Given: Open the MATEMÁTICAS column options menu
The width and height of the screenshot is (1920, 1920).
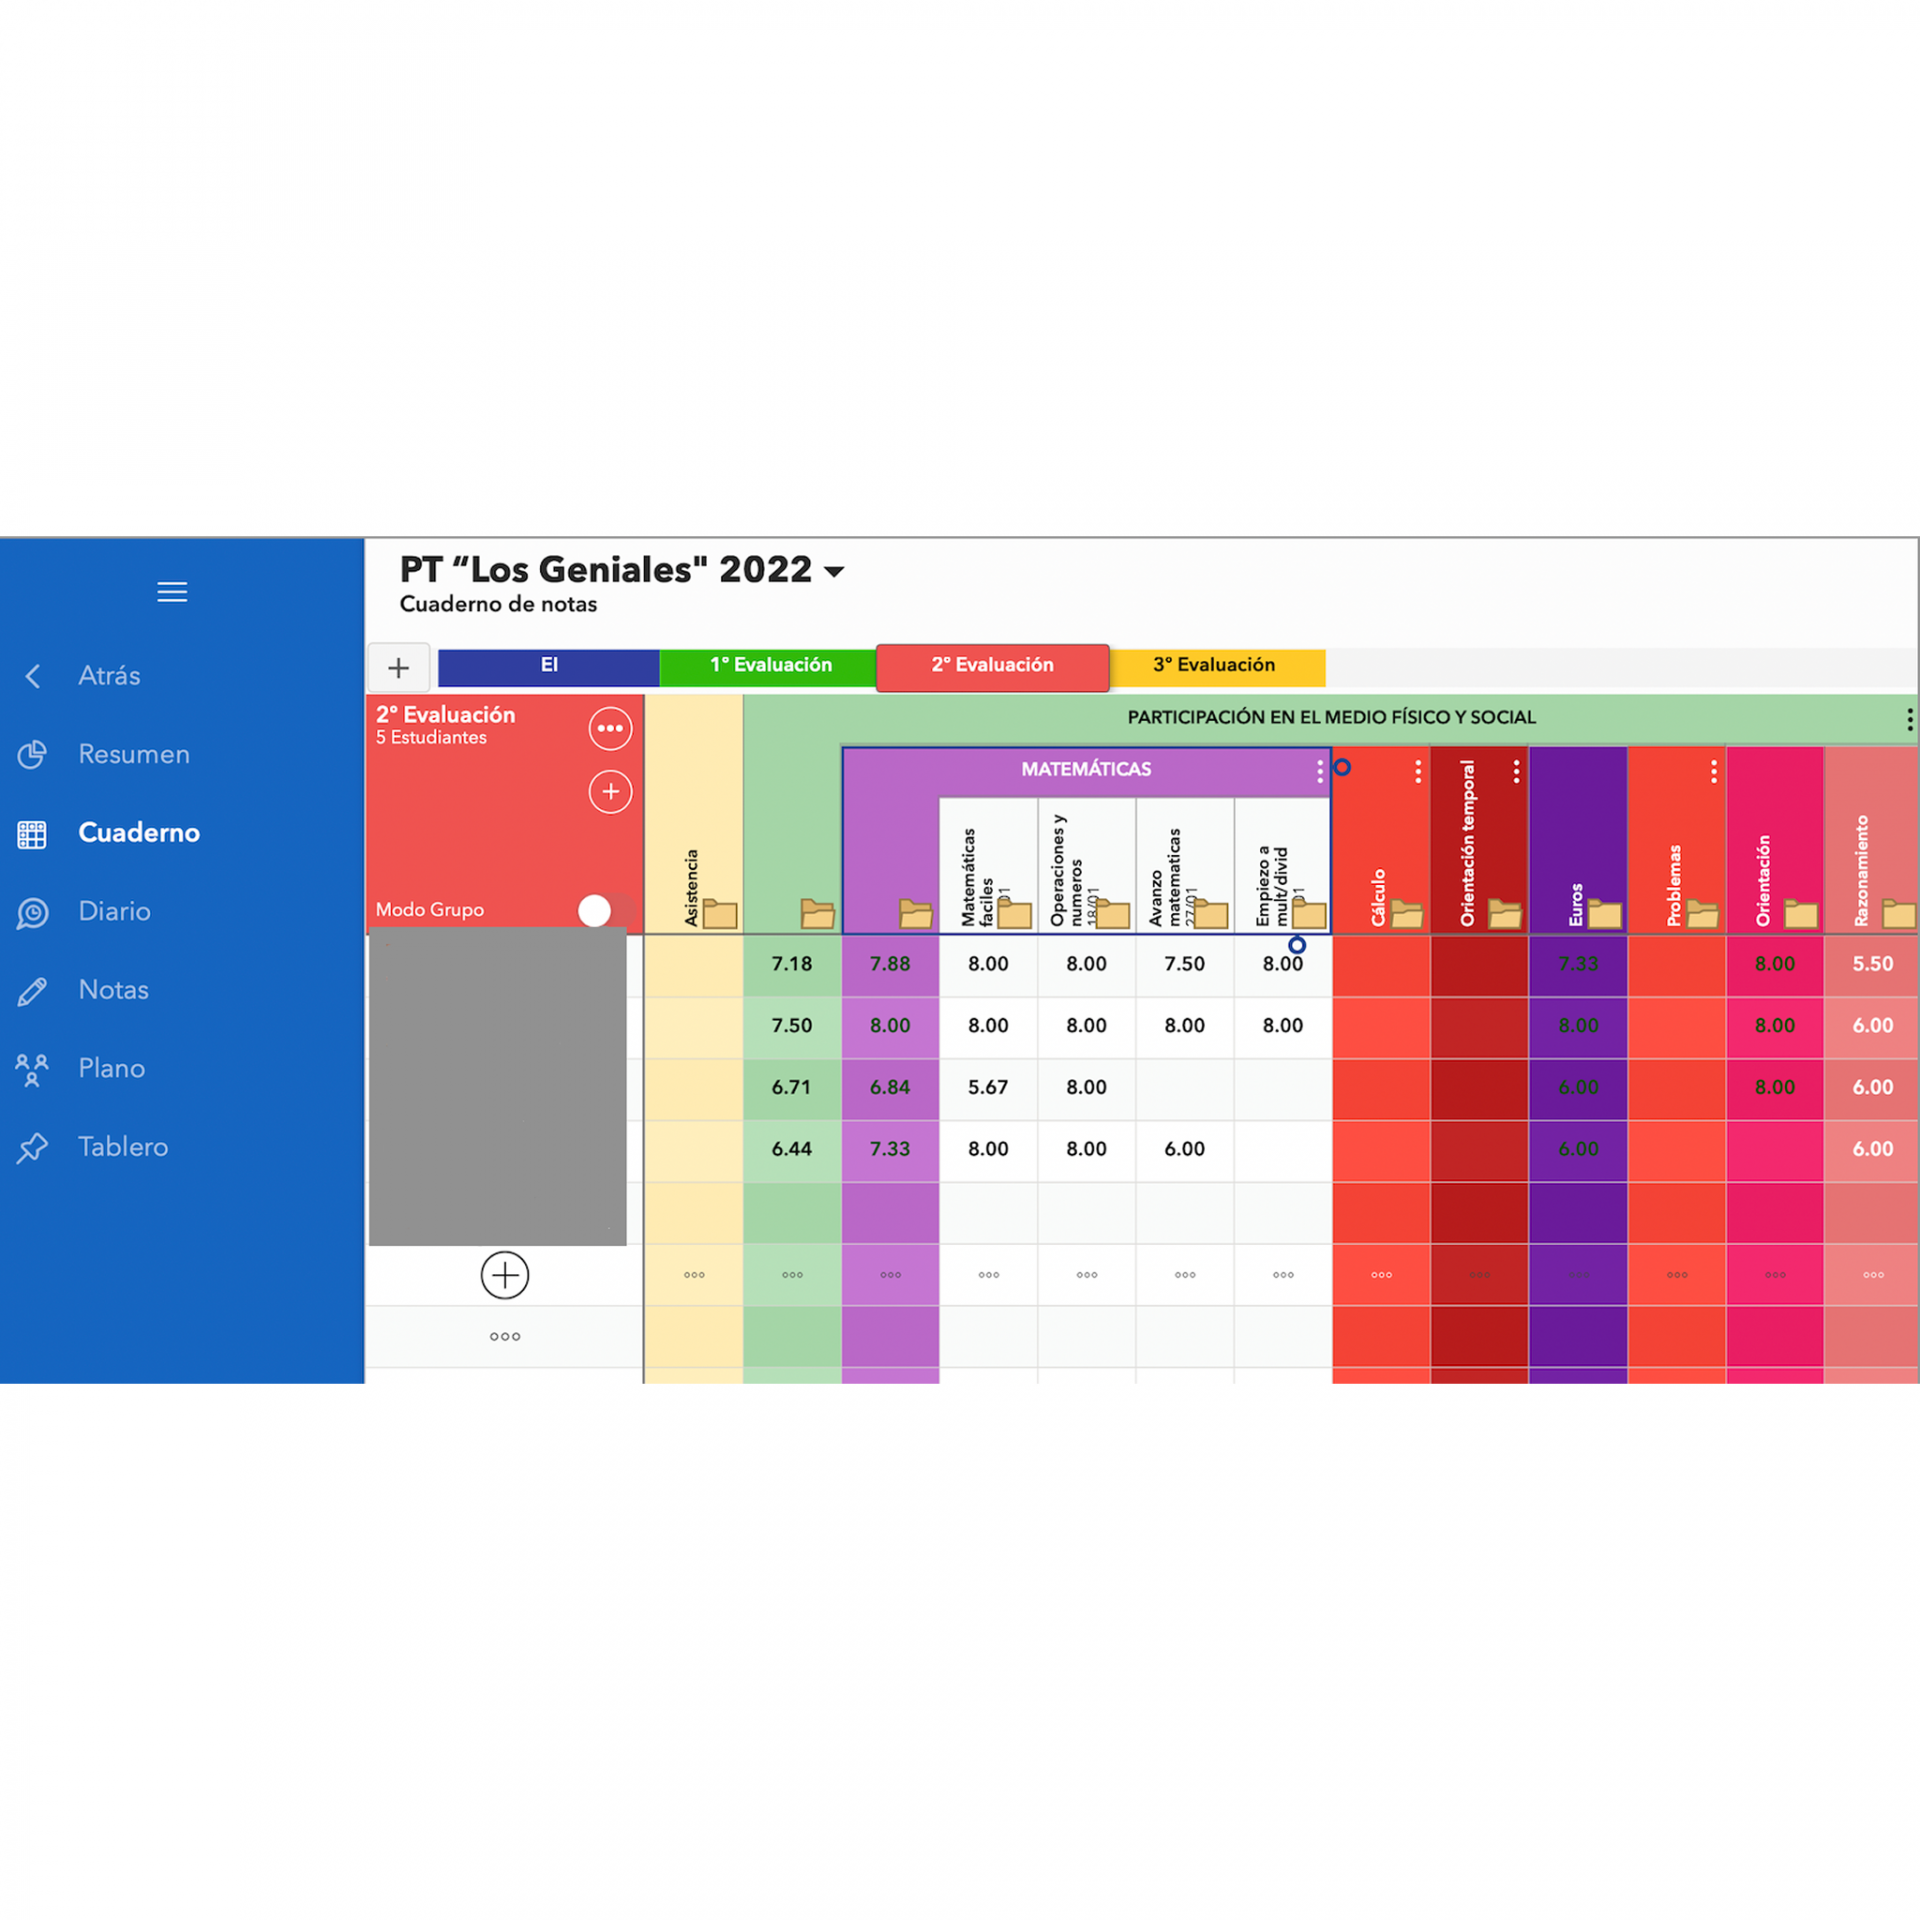Looking at the screenshot, I should [x=1319, y=770].
